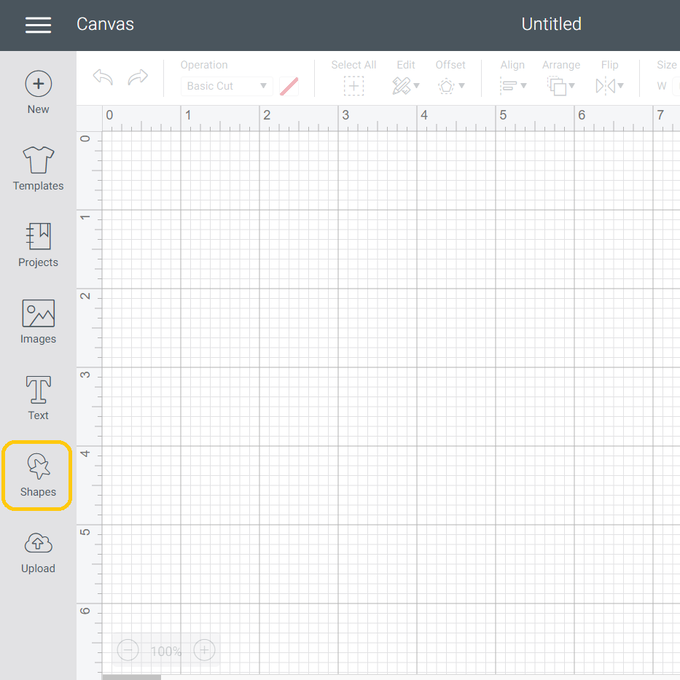Open the Projects panel
This screenshot has width=680, height=680.
38,245
